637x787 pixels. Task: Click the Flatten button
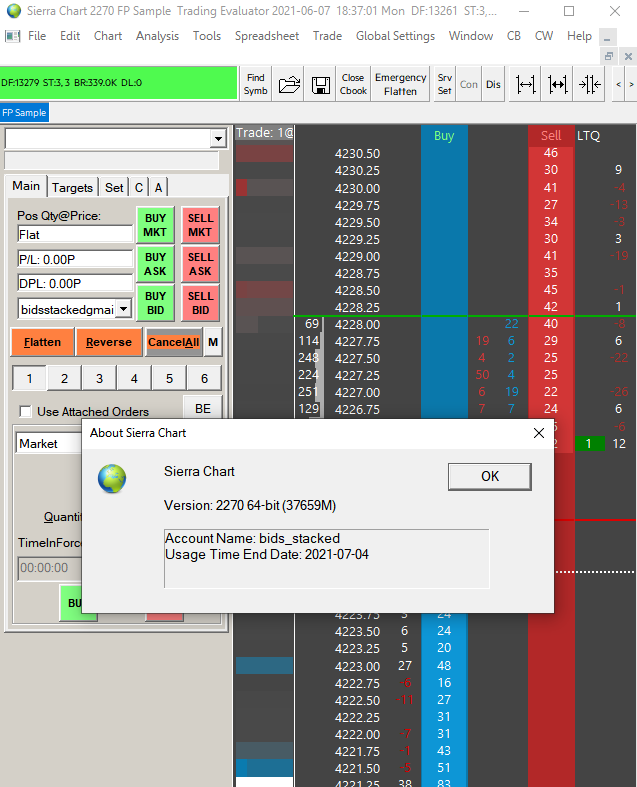(x=42, y=342)
